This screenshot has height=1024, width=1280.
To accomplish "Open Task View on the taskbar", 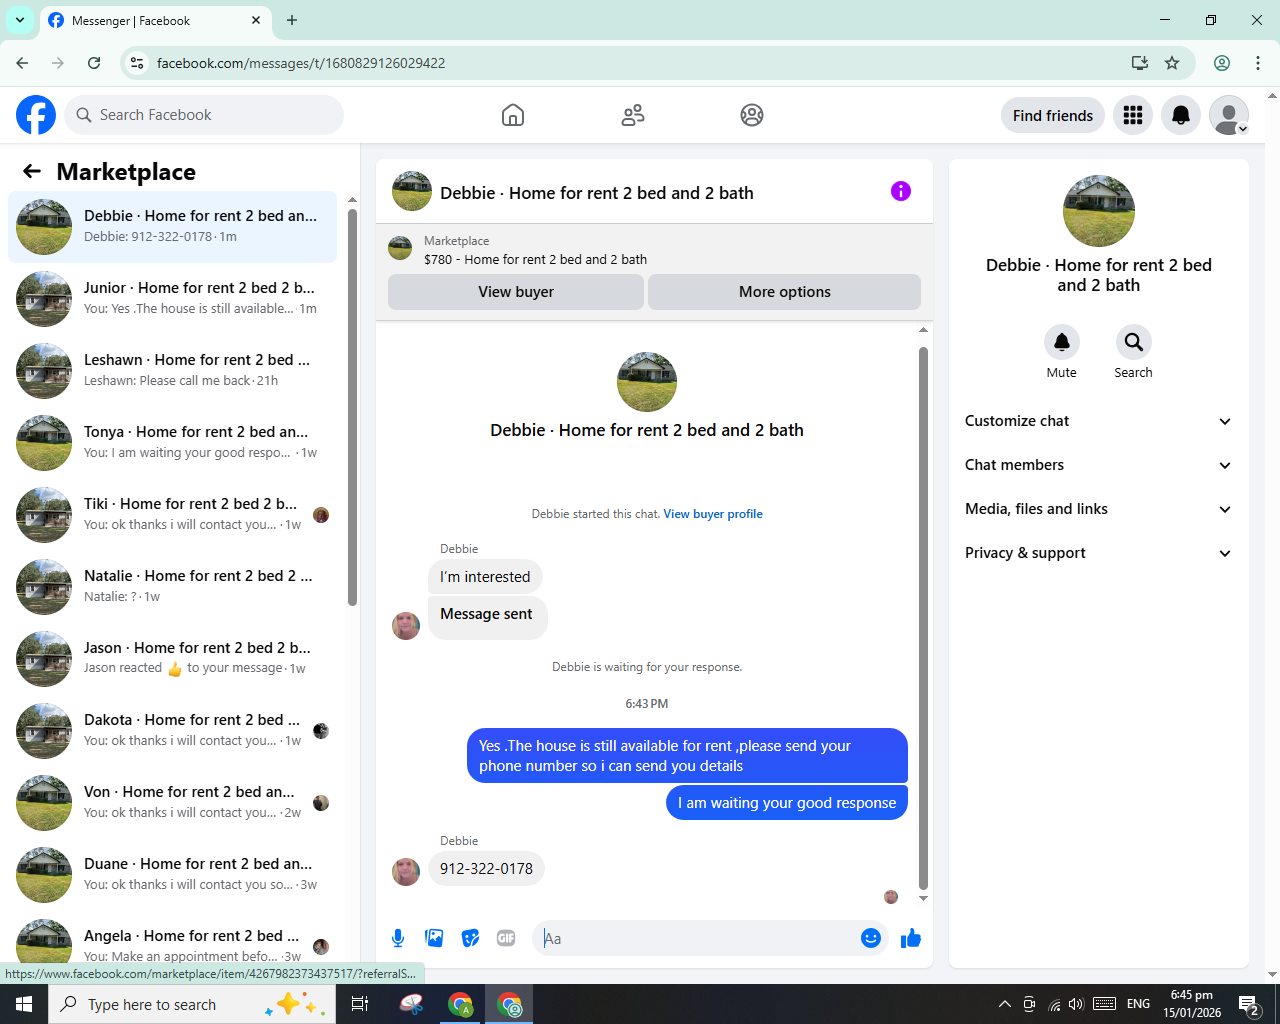I will click(x=360, y=1004).
